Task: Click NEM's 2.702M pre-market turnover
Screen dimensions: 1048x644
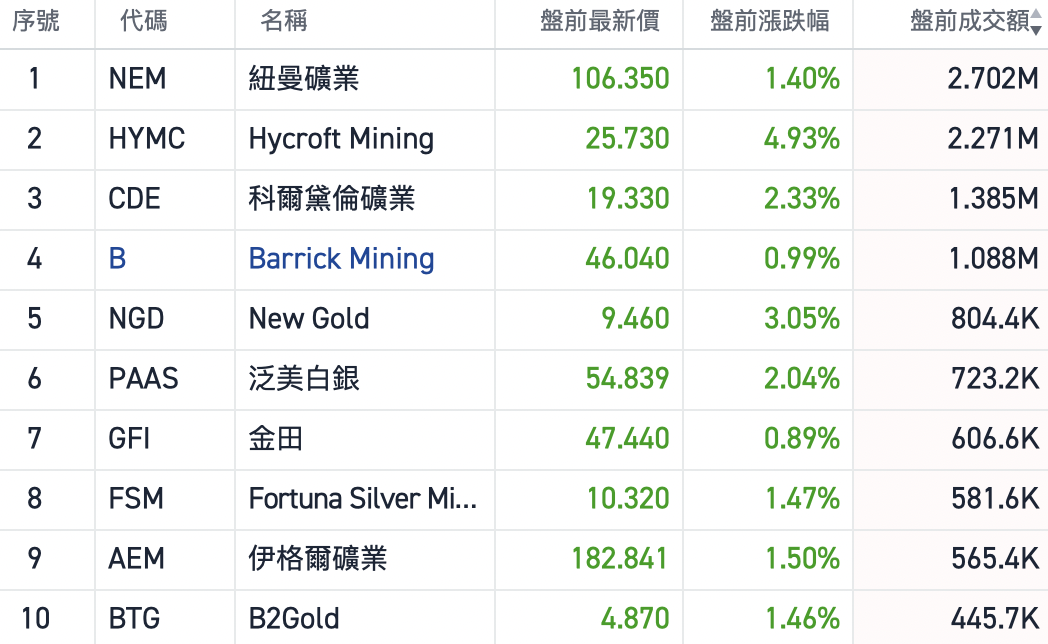Action: (x=993, y=78)
